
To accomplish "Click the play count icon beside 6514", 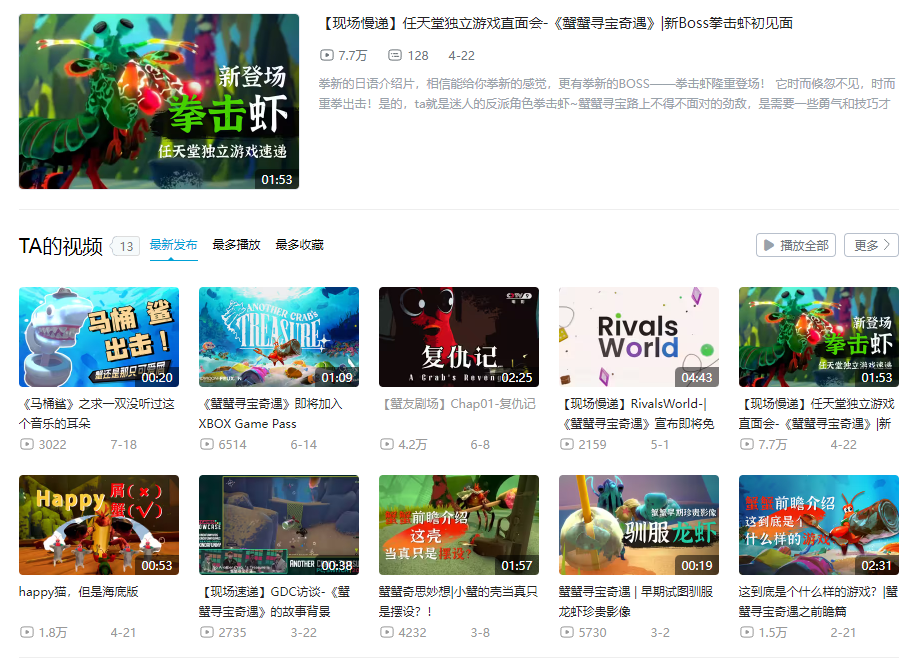I will click(207, 444).
